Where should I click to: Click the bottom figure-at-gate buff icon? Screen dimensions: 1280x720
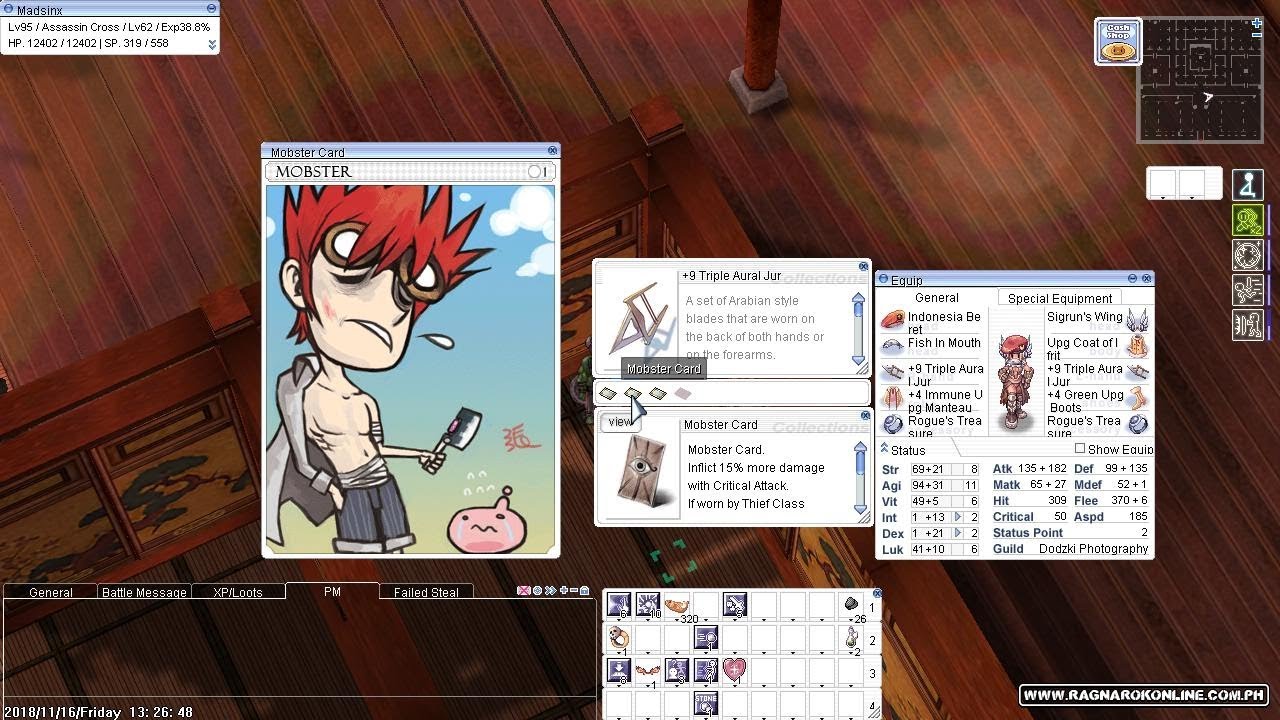1248,325
